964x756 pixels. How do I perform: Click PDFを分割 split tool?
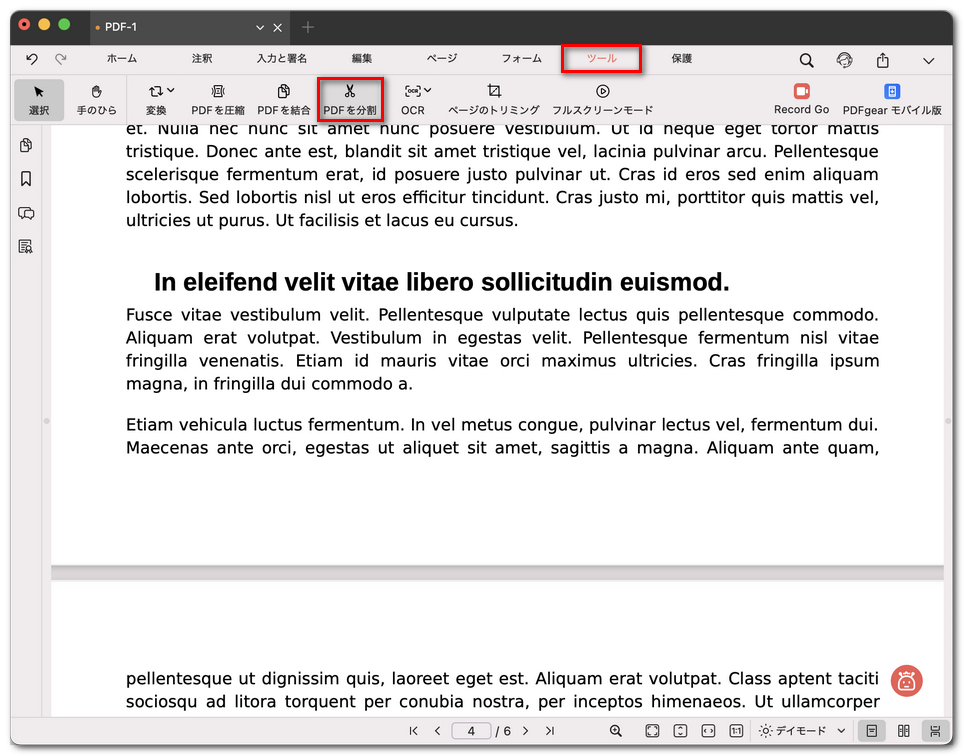tap(350, 100)
